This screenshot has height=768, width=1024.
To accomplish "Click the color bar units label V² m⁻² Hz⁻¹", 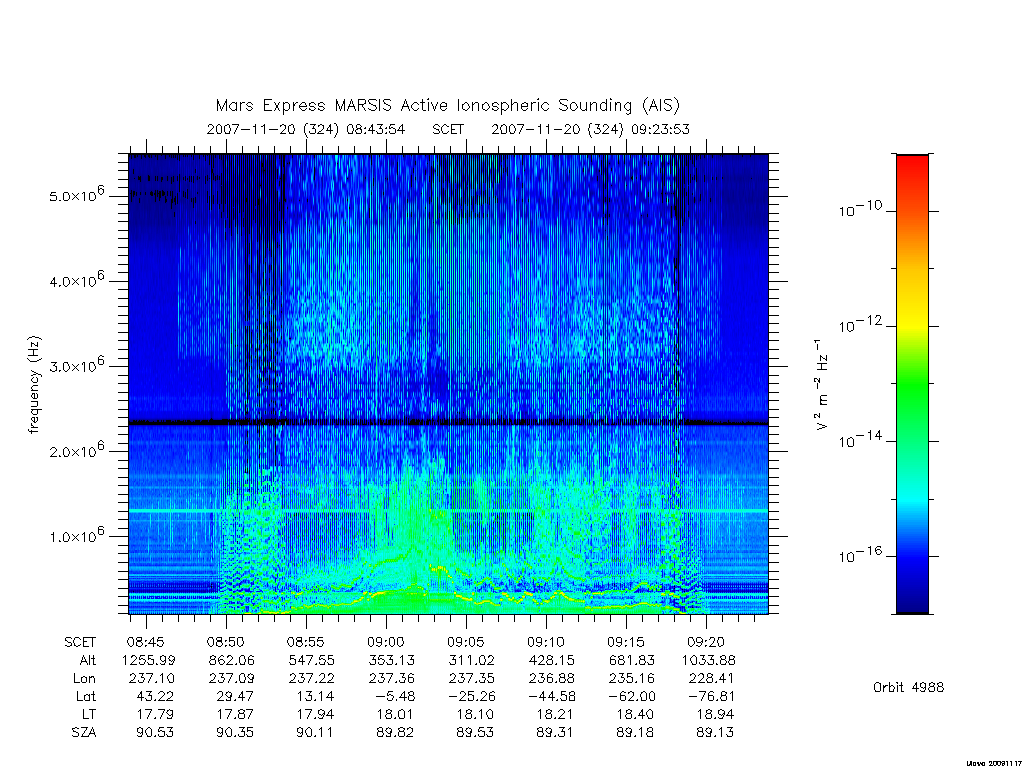I will 822,385.
